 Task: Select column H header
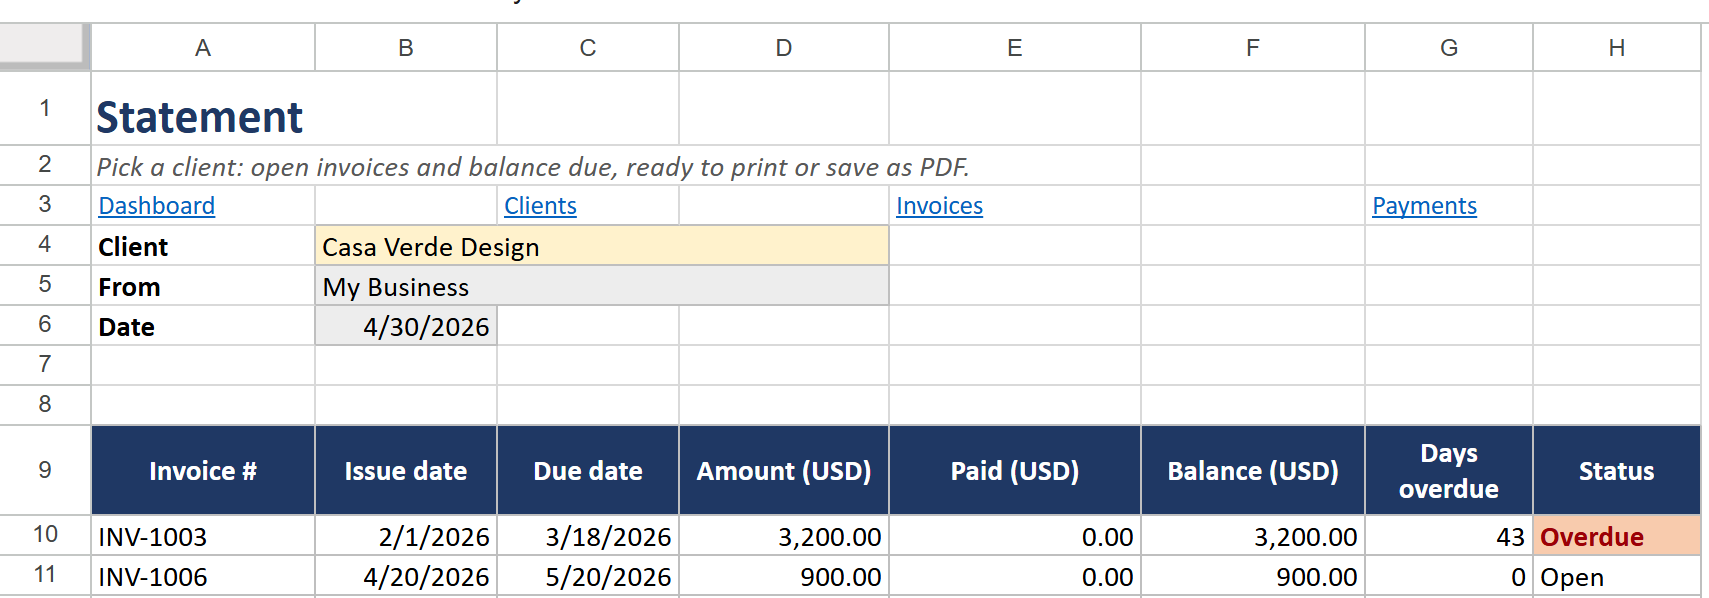[x=1617, y=48]
